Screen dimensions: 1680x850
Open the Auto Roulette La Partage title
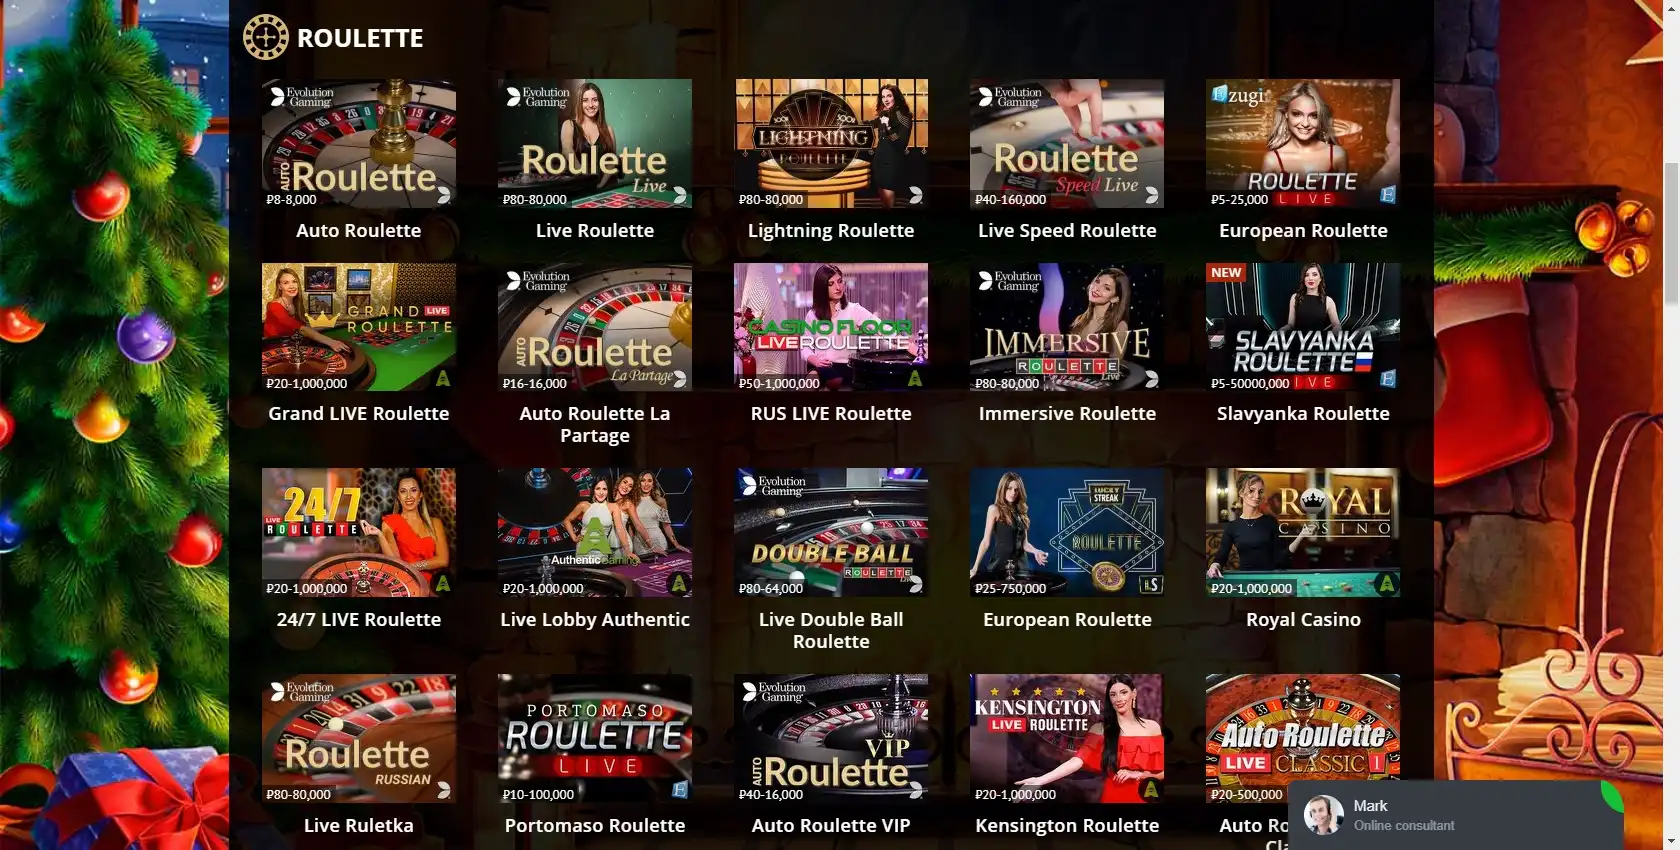[595, 424]
